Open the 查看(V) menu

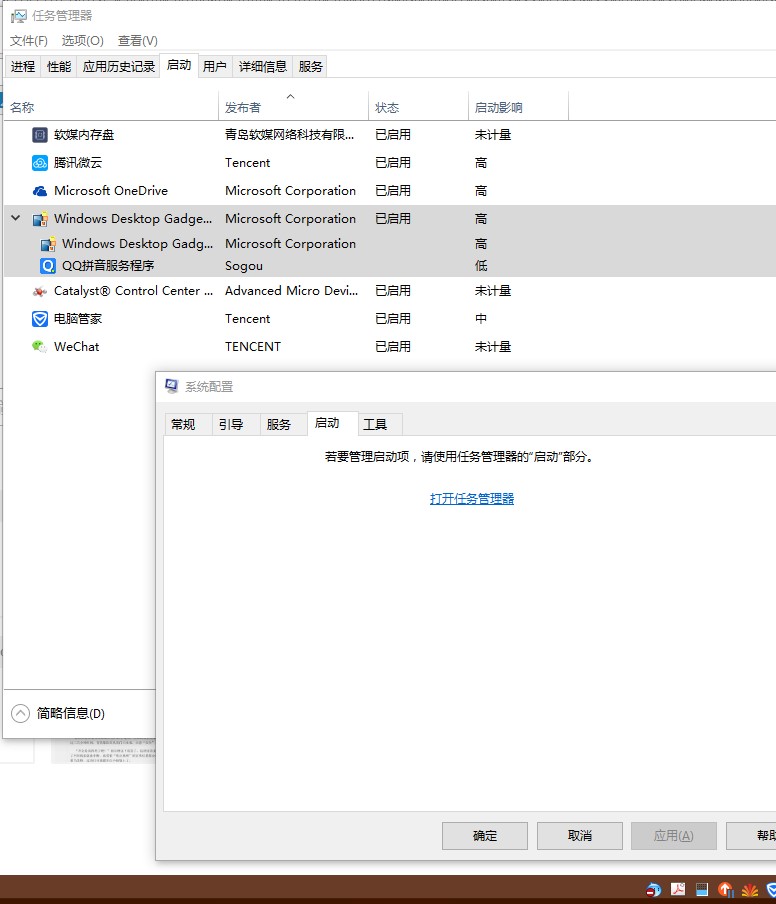tap(138, 41)
